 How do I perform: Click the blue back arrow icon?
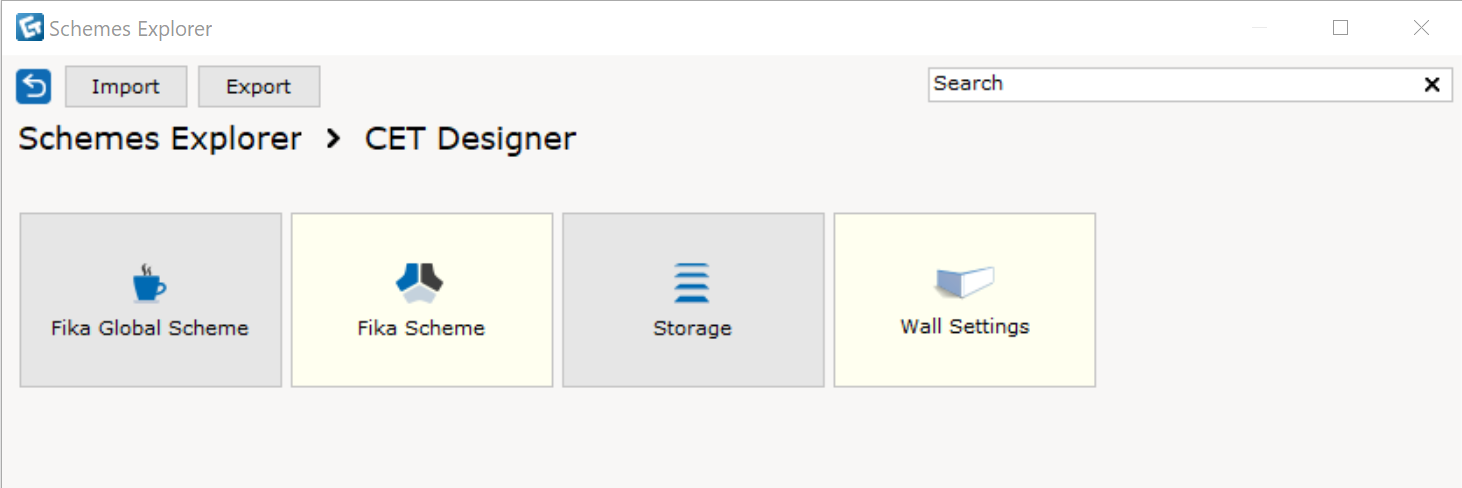[x=33, y=87]
